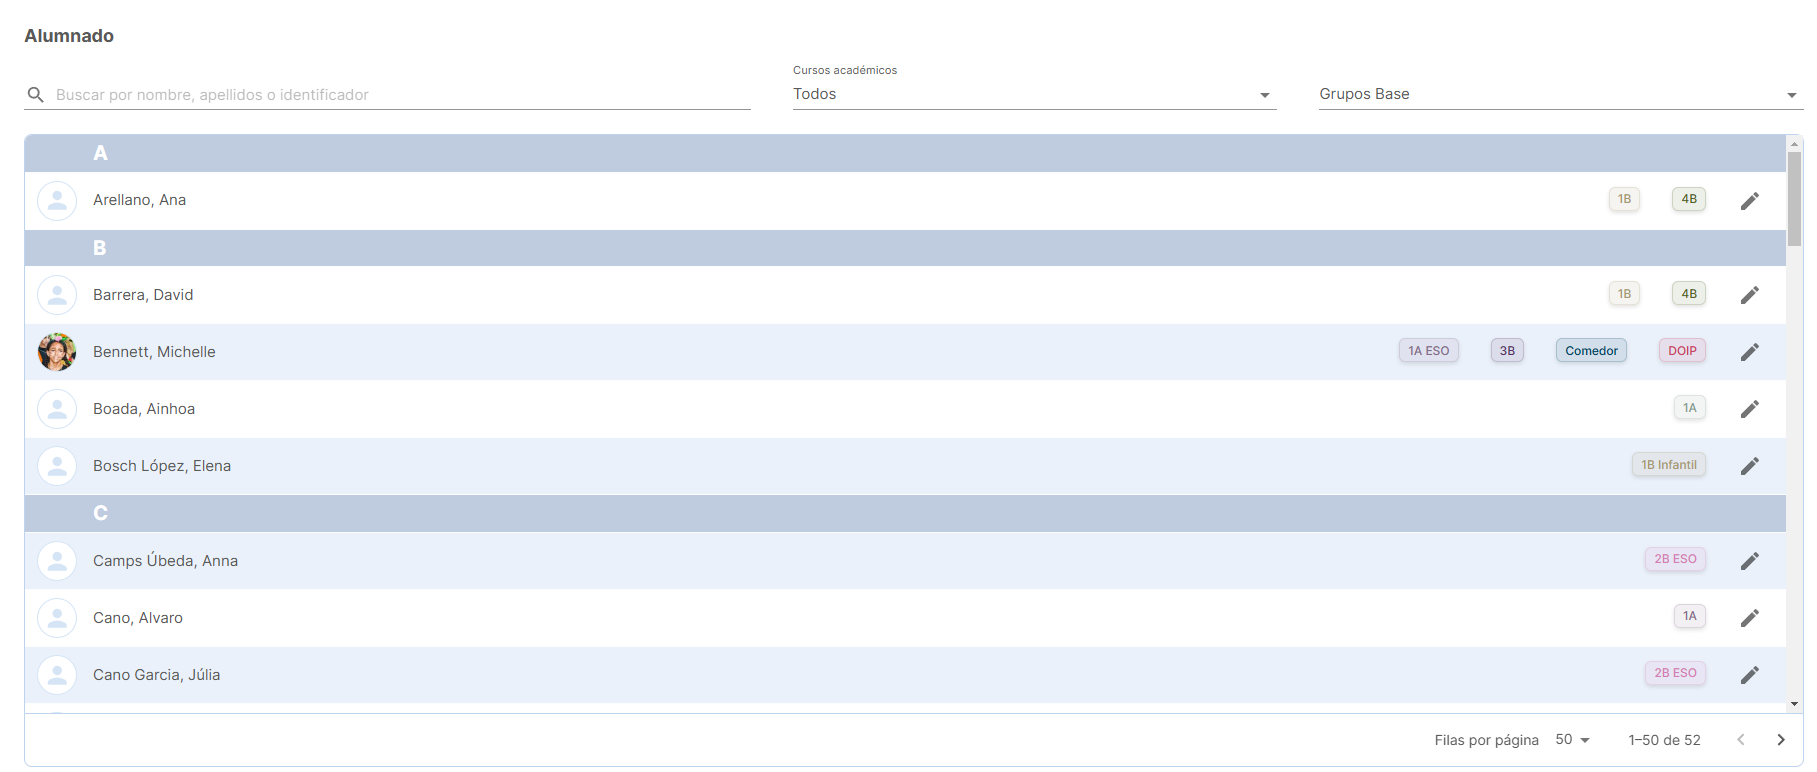Select the name Barrera, David
The height and width of the screenshot is (772, 1817).
[143, 295]
